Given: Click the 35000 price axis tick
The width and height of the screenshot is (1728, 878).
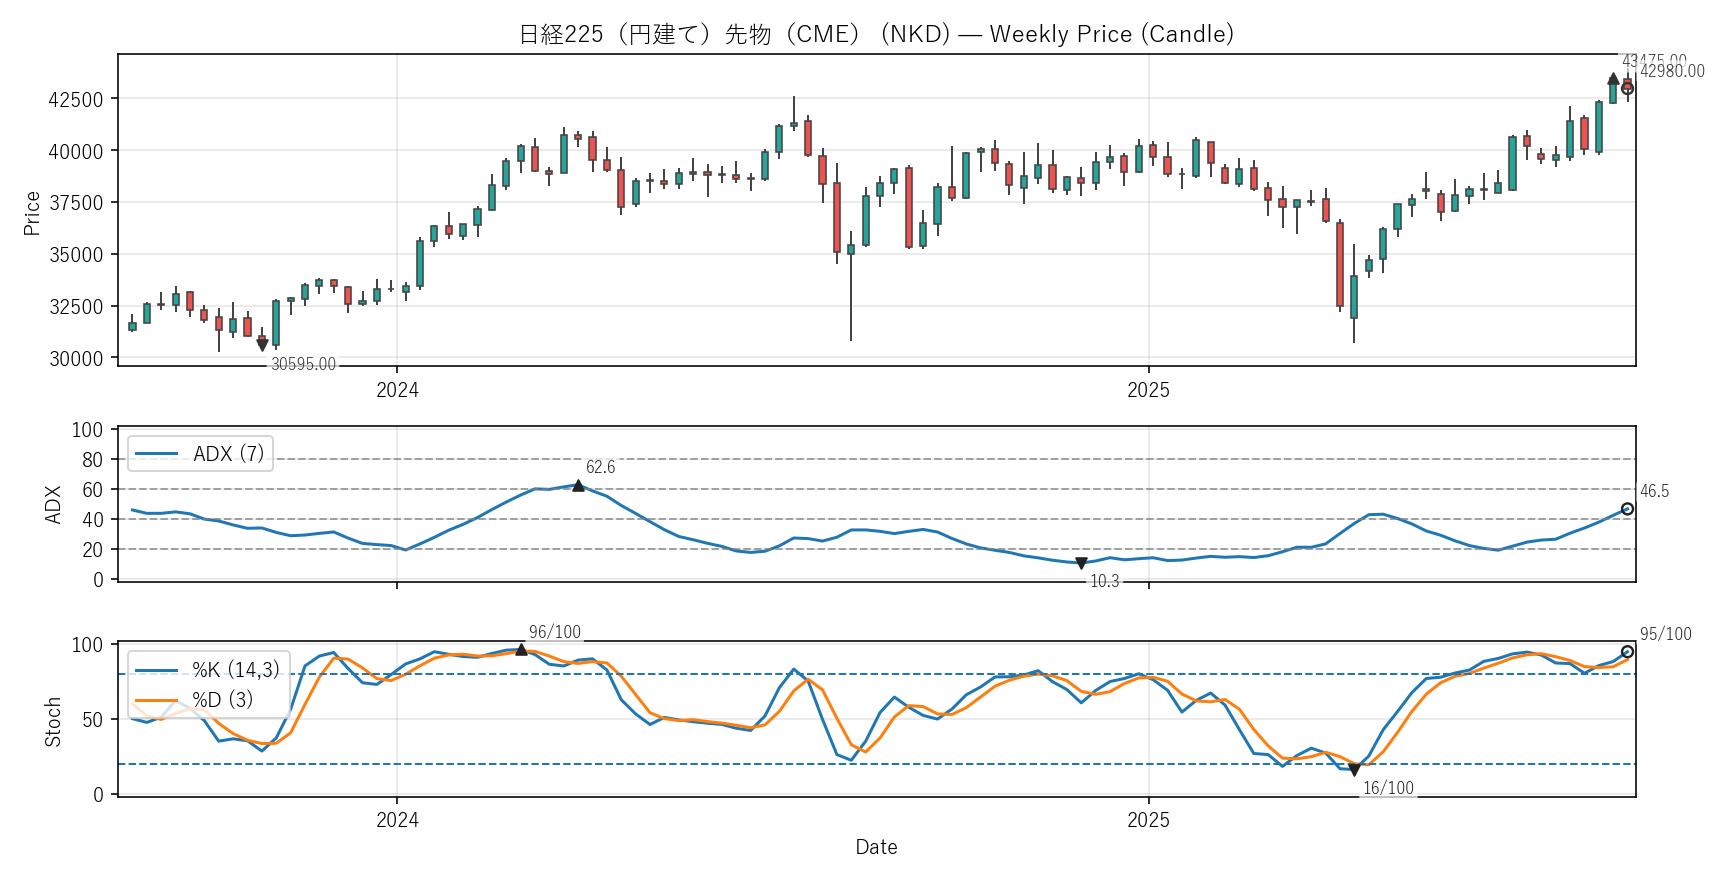Looking at the screenshot, I should [76, 255].
